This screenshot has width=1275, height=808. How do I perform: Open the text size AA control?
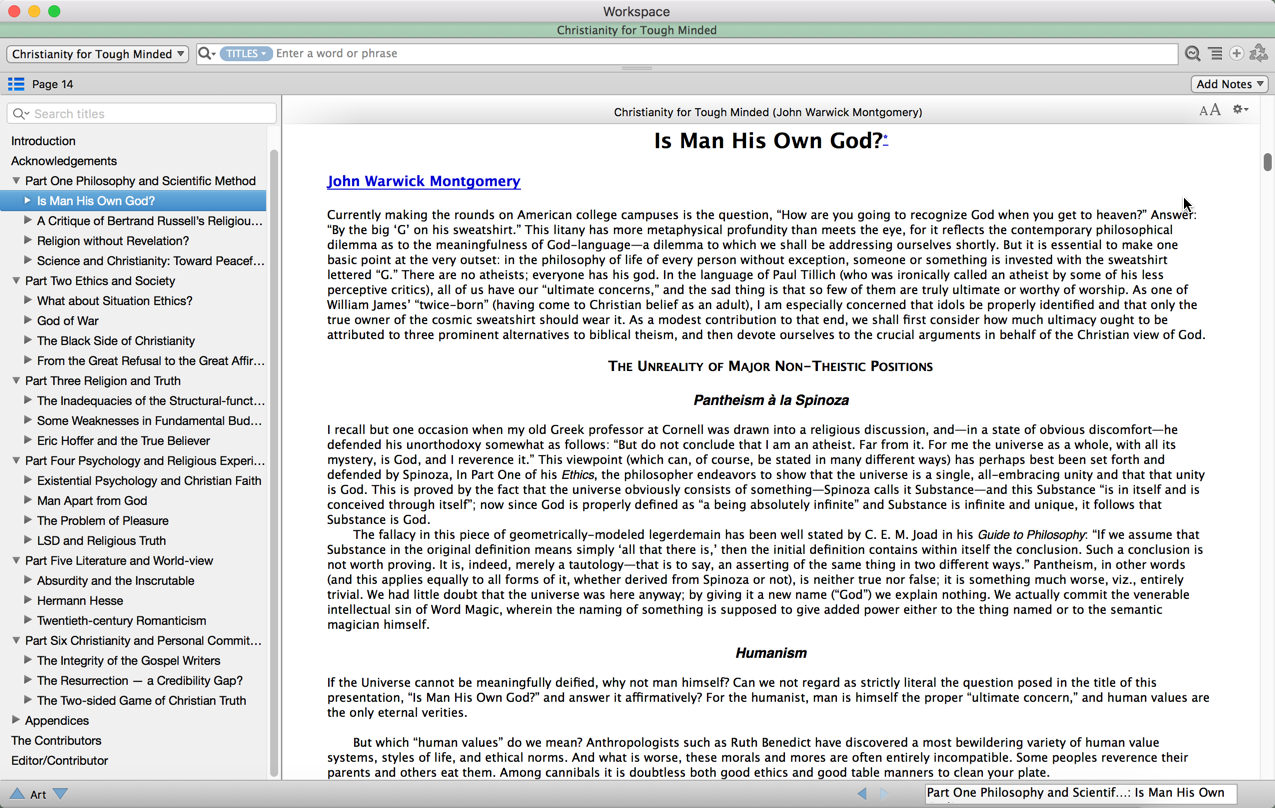(x=1210, y=110)
